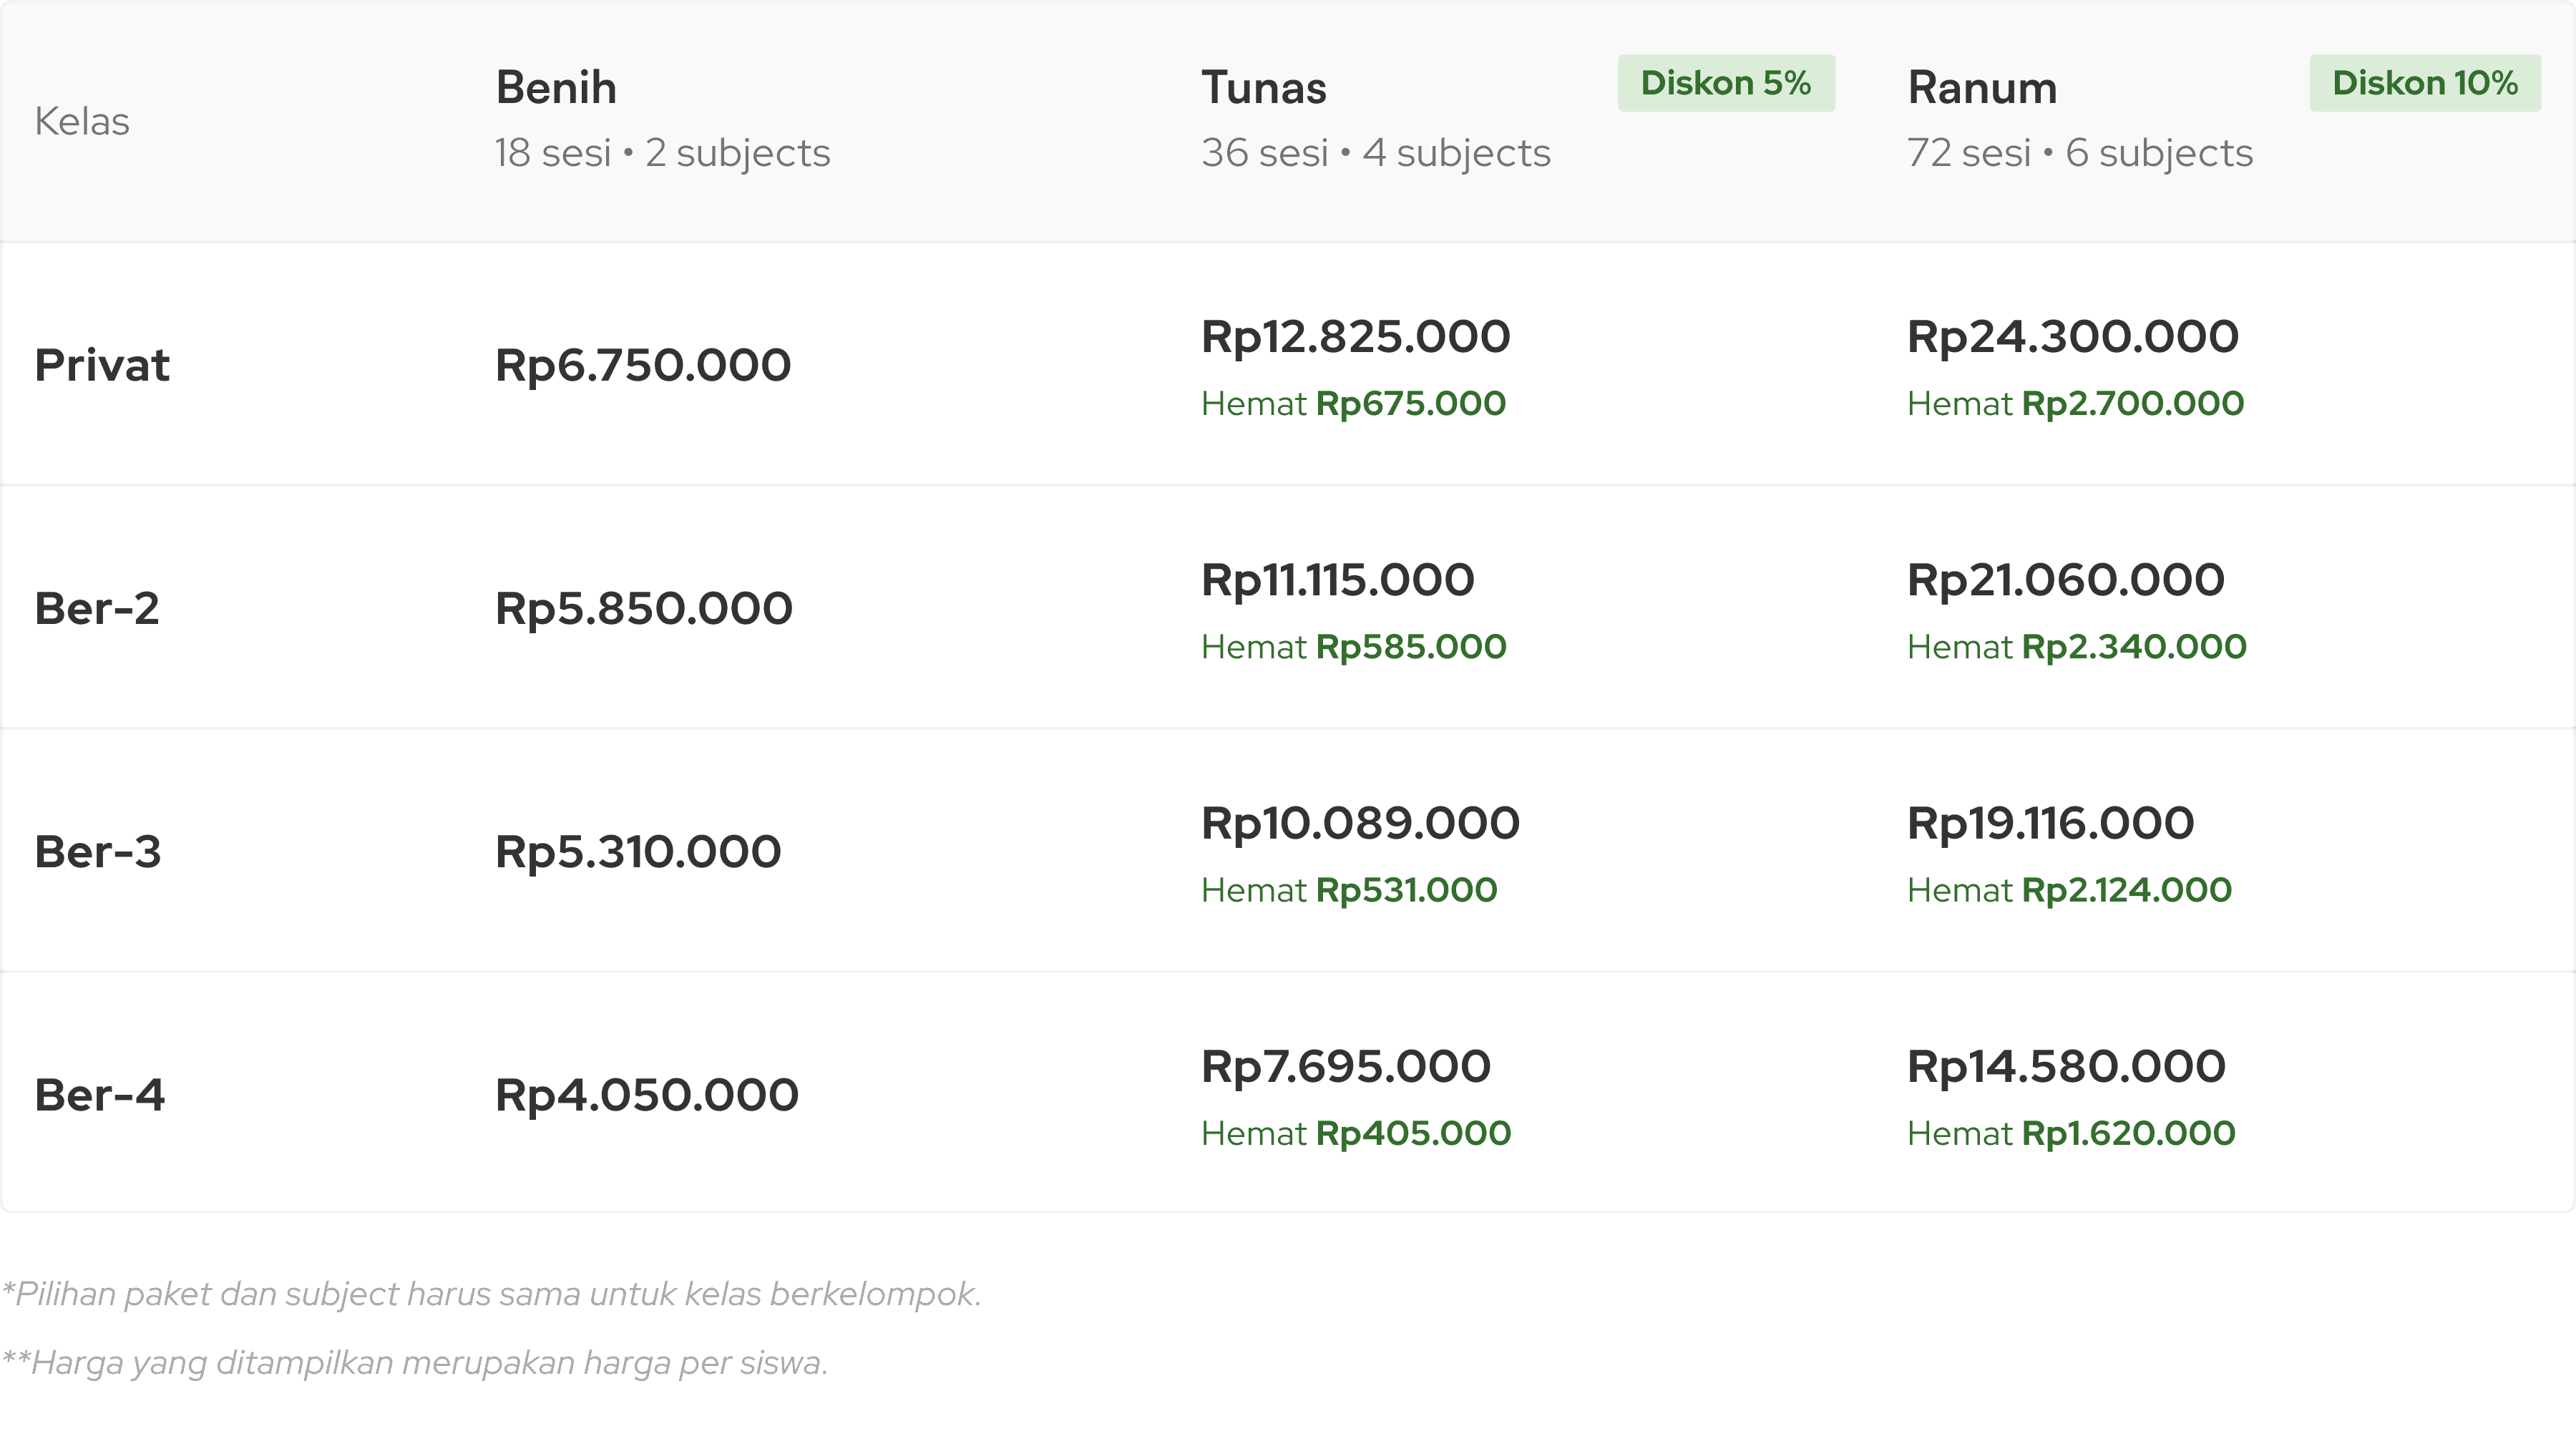2576x1454 pixels.
Task: Click Ber-4 Ranum price Rp14.580.000
Action: pos(2066,1067)
